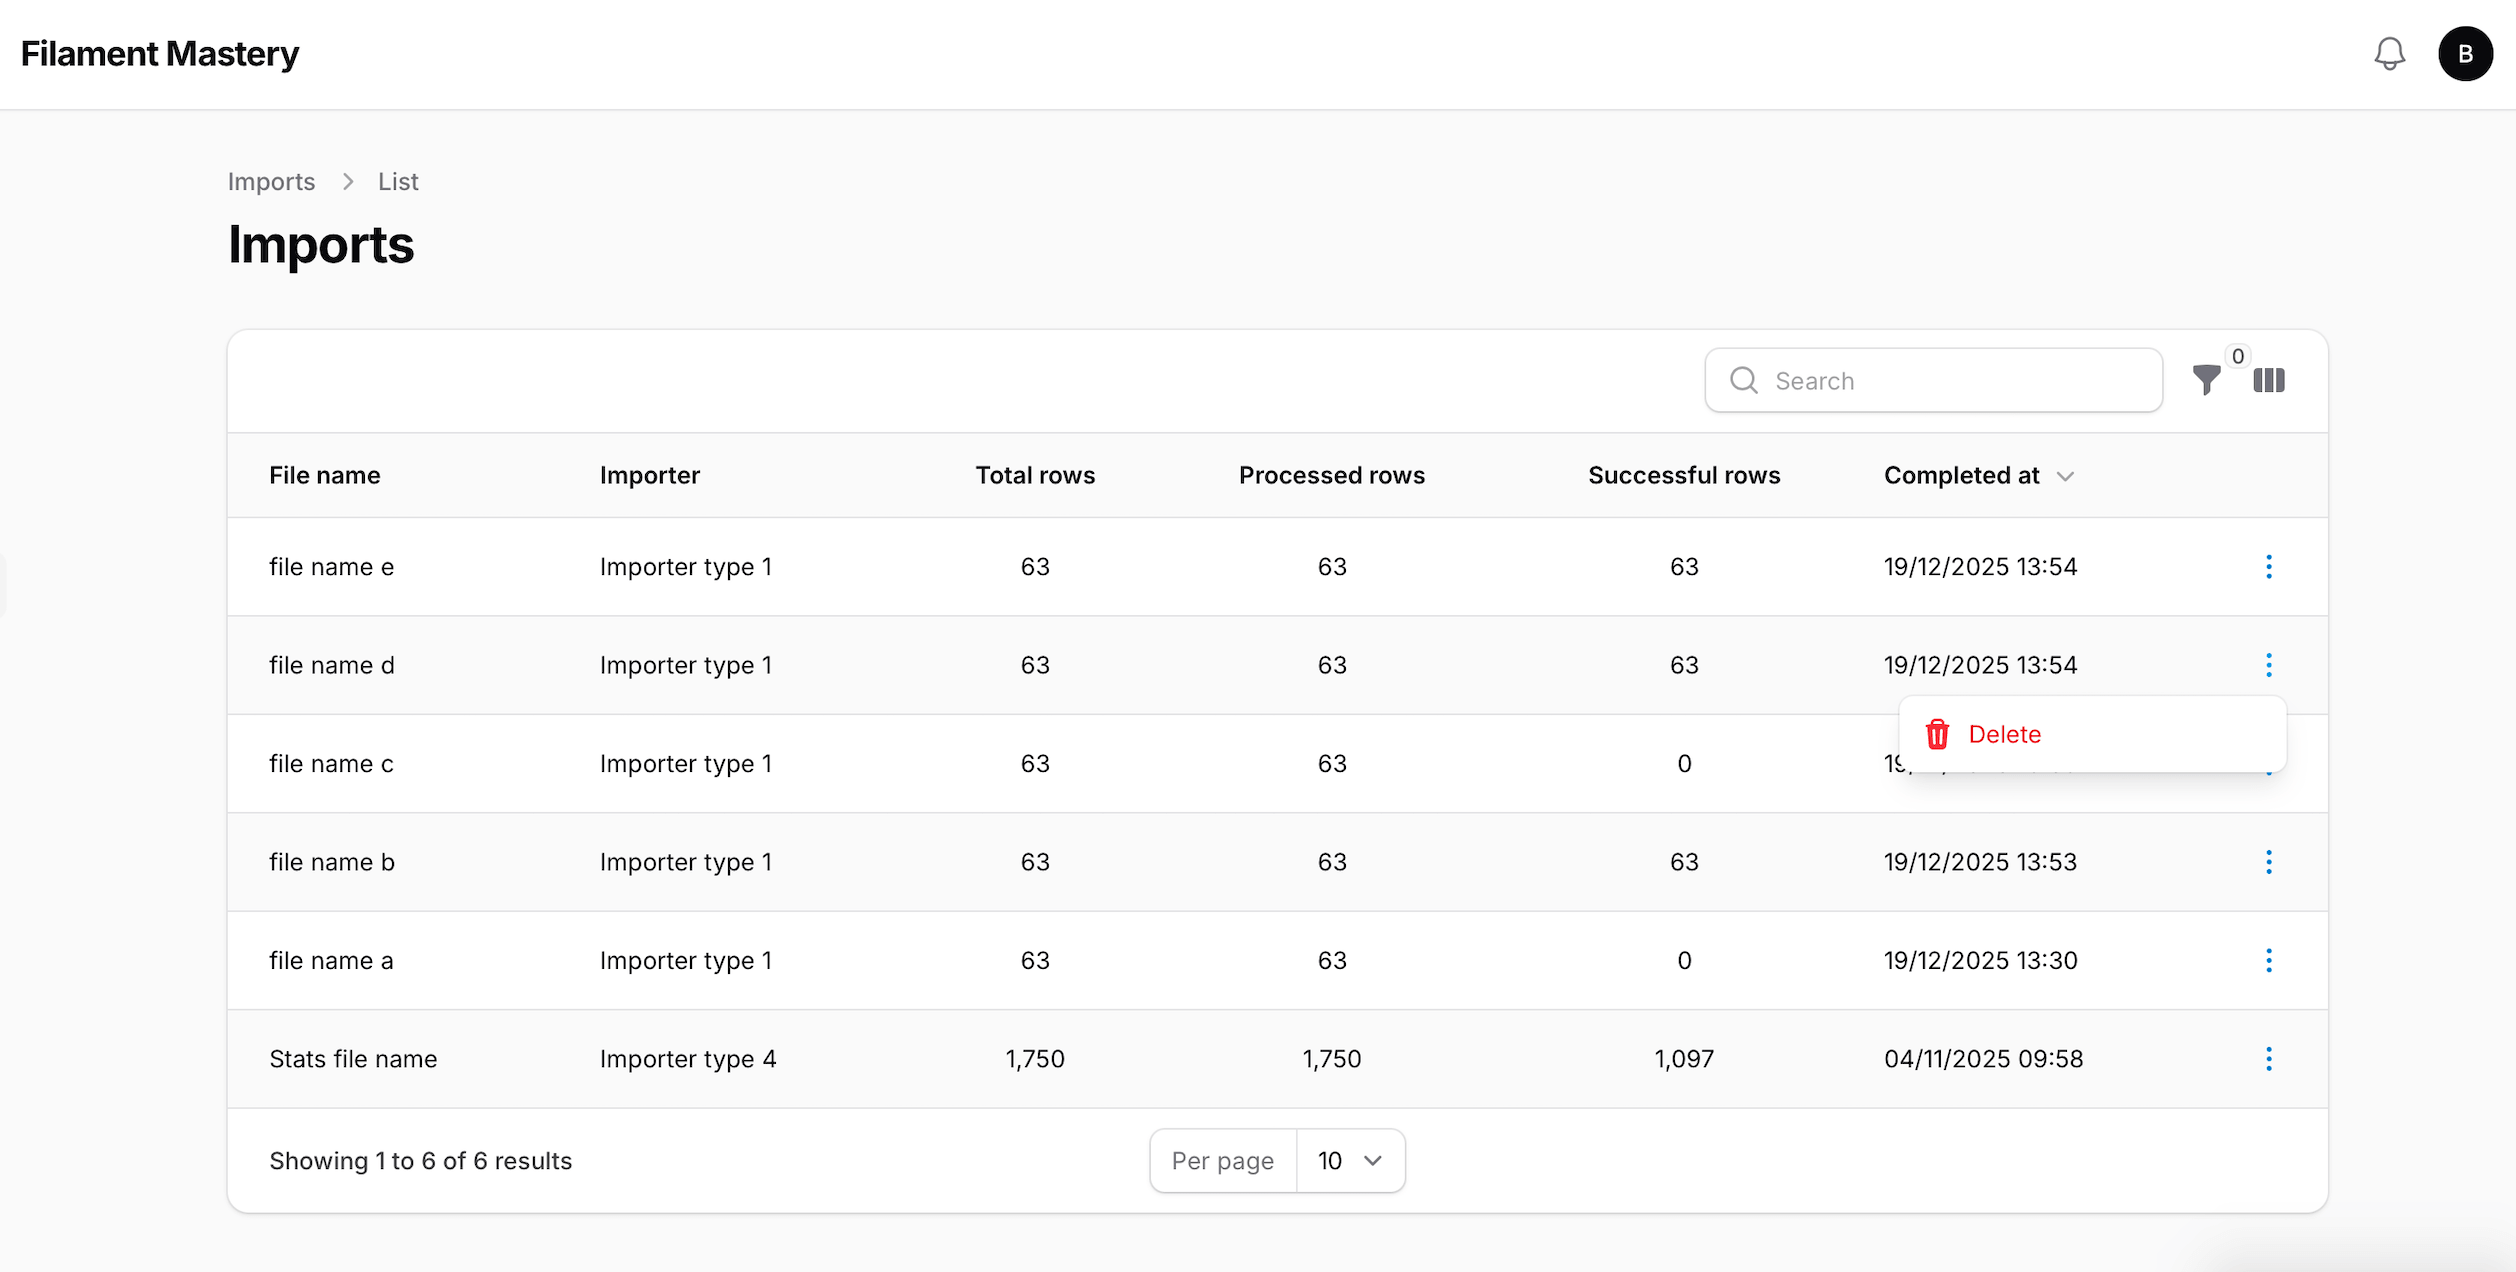
Task: Click the file name c row
Action: (331, 764)
